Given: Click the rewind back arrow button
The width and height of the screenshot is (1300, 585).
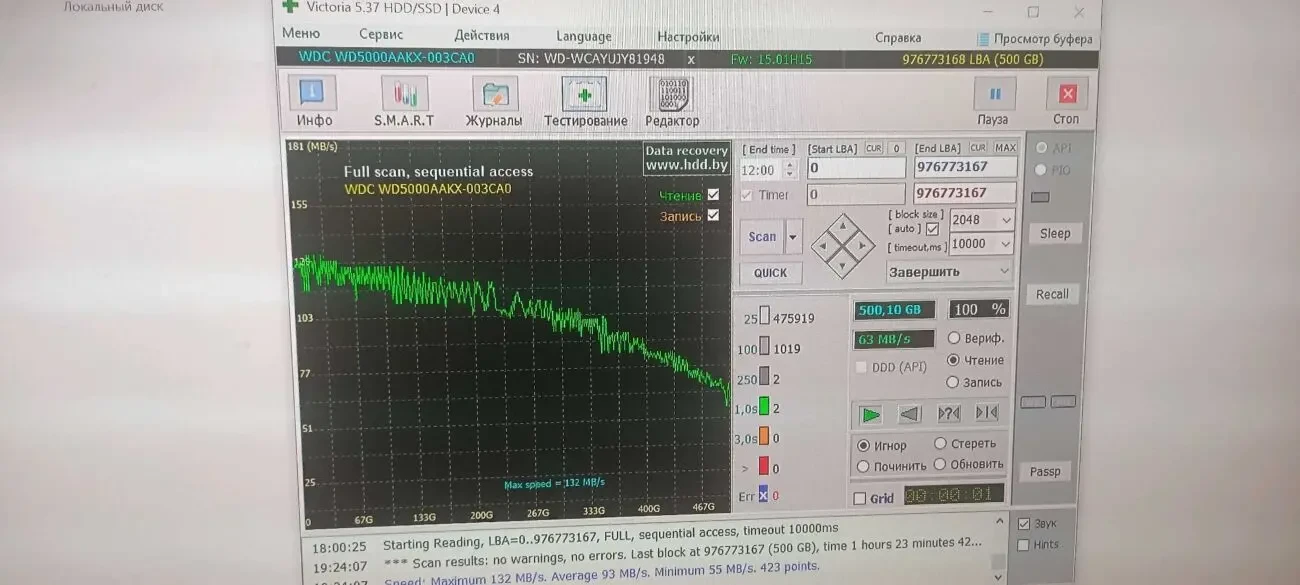Looking at the screenshot, I should point(909,413).
